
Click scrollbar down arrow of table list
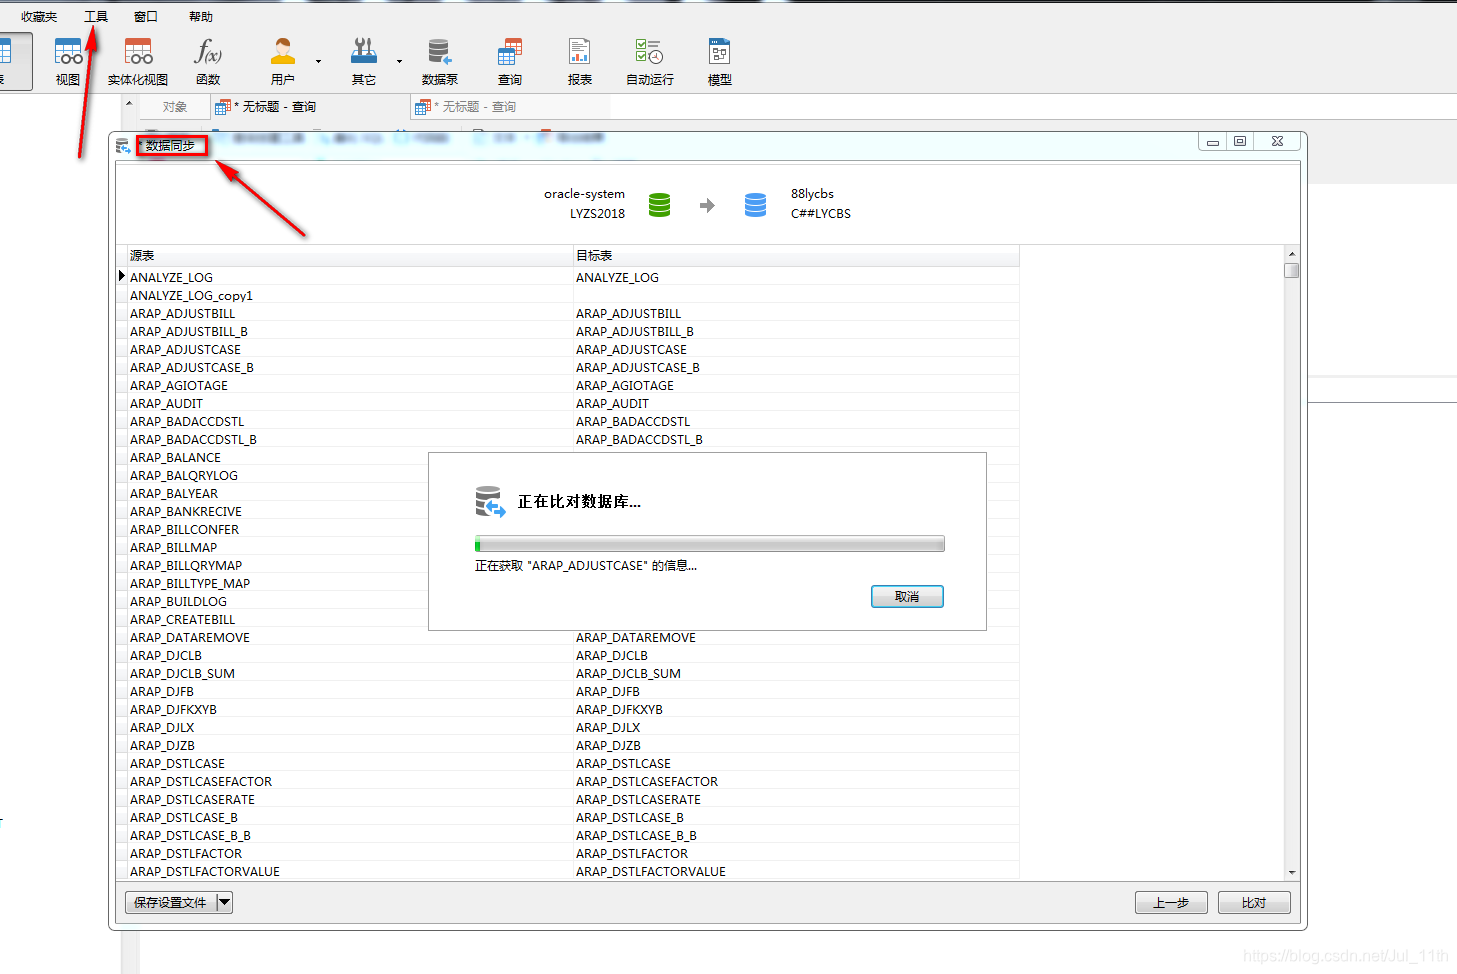pyautogui.click(x=1292, y=873)
